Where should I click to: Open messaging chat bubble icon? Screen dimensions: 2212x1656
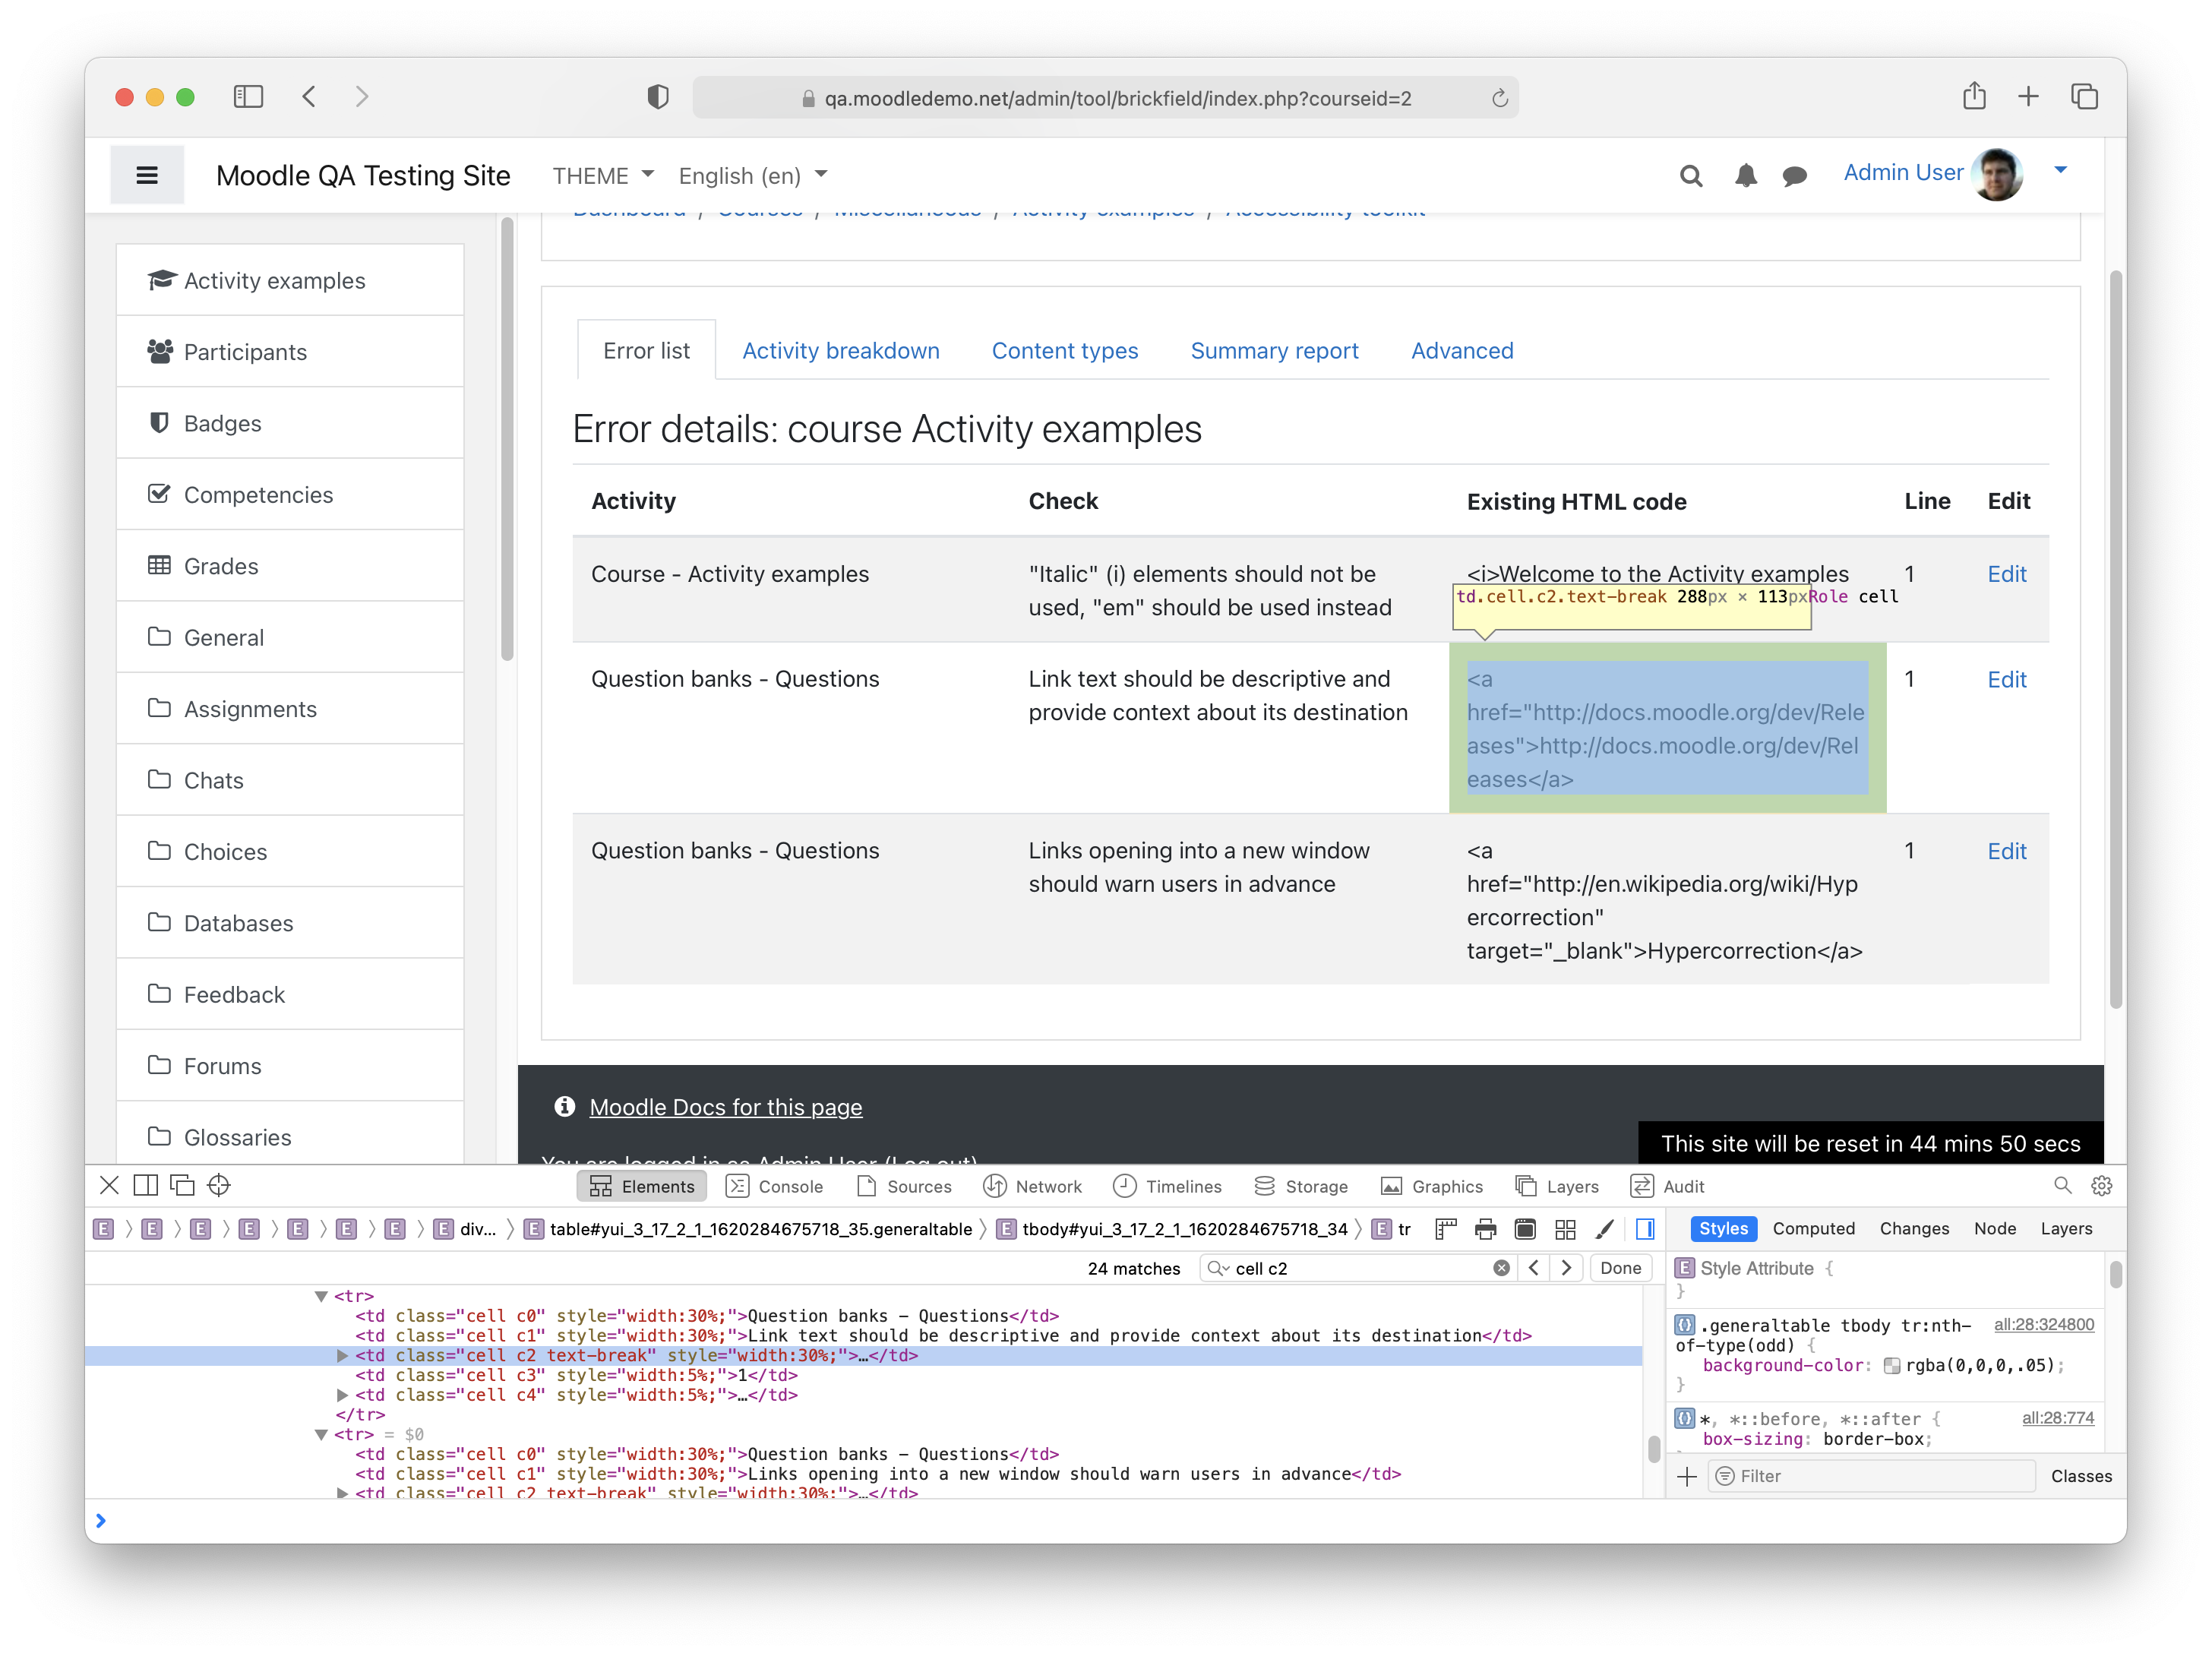[x=1794, y=176]
